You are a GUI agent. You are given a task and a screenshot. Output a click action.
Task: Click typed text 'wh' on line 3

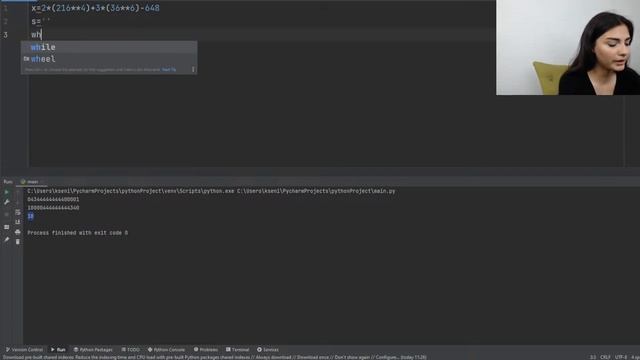pos(36,35)
